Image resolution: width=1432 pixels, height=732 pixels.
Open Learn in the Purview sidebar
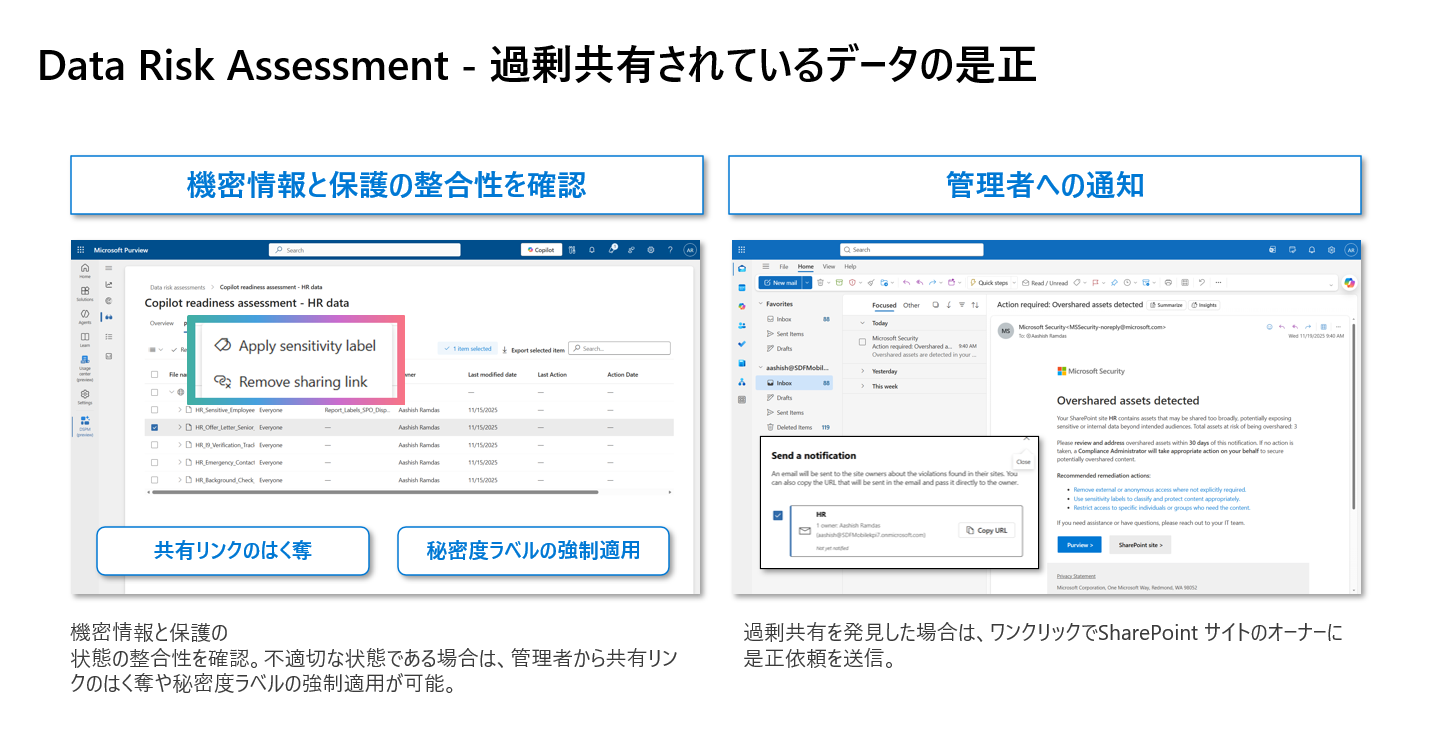tap(85, 339)
